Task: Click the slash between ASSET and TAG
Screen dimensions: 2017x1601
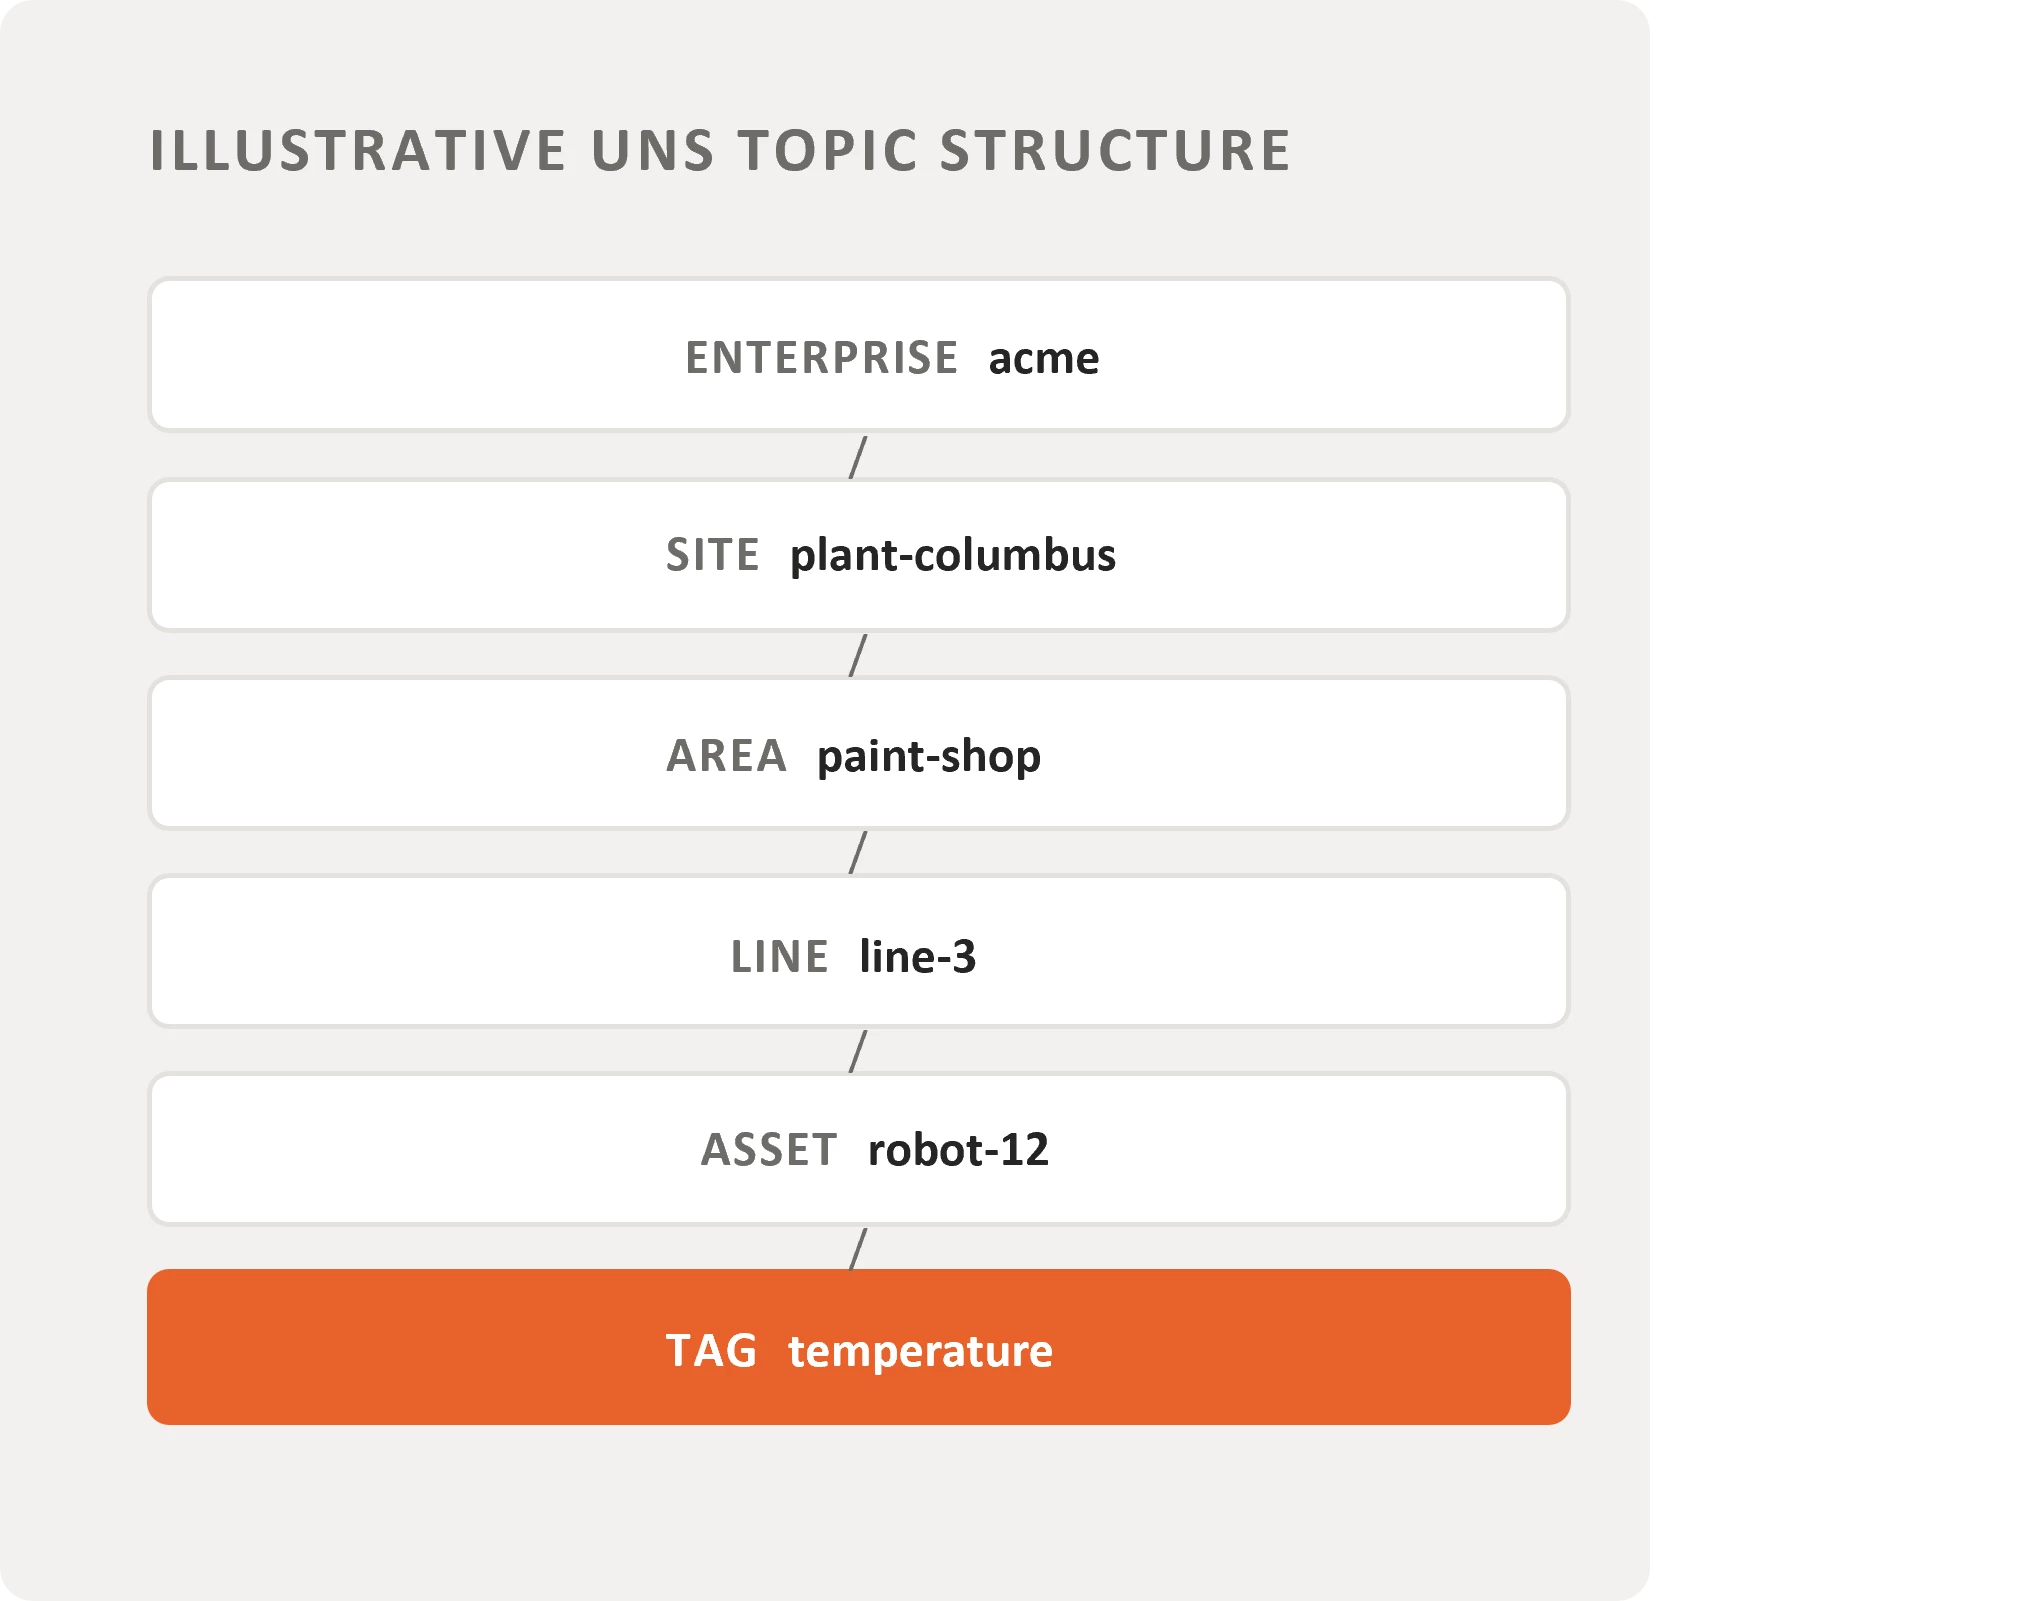Action: [858, 1249]
